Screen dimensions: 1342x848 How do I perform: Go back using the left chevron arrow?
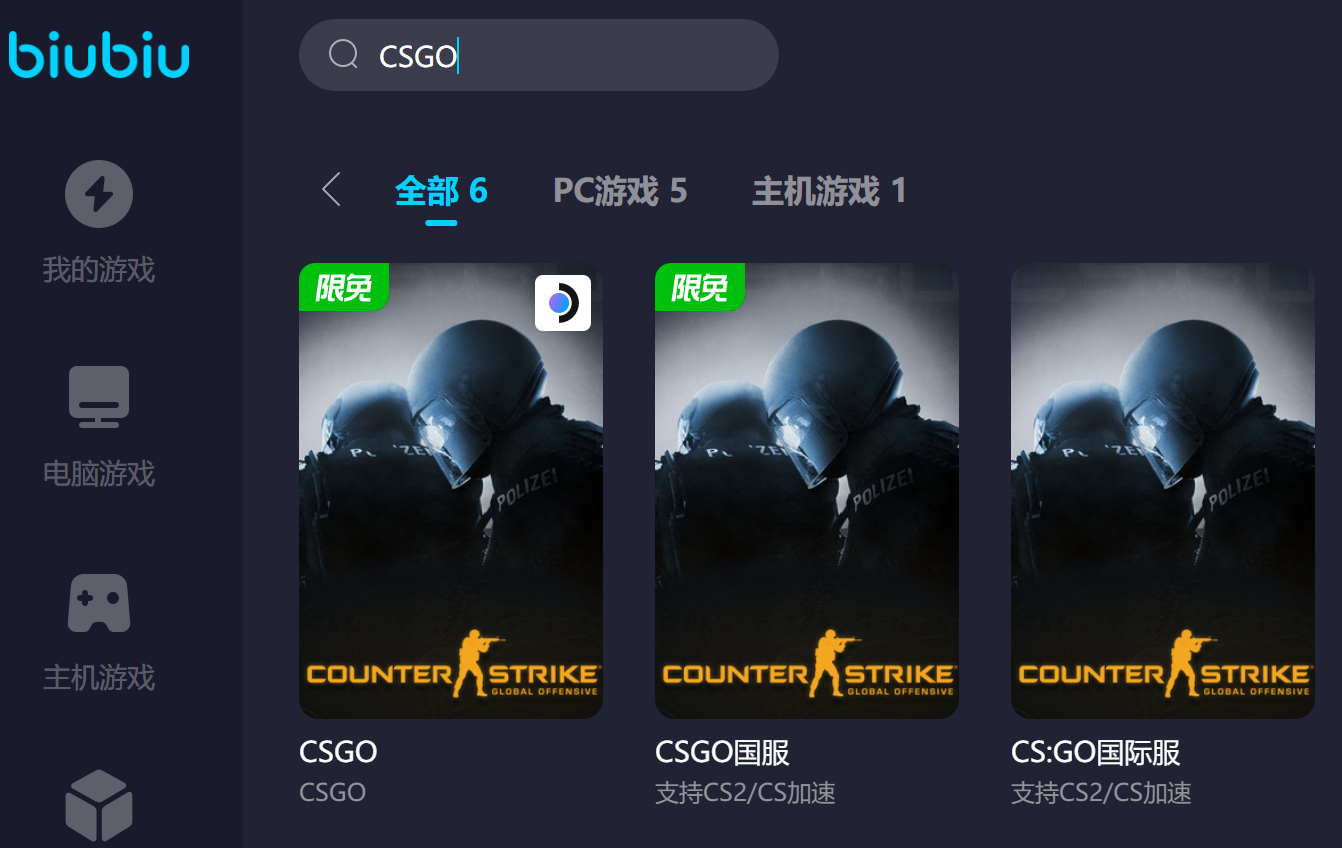[332, 189]
